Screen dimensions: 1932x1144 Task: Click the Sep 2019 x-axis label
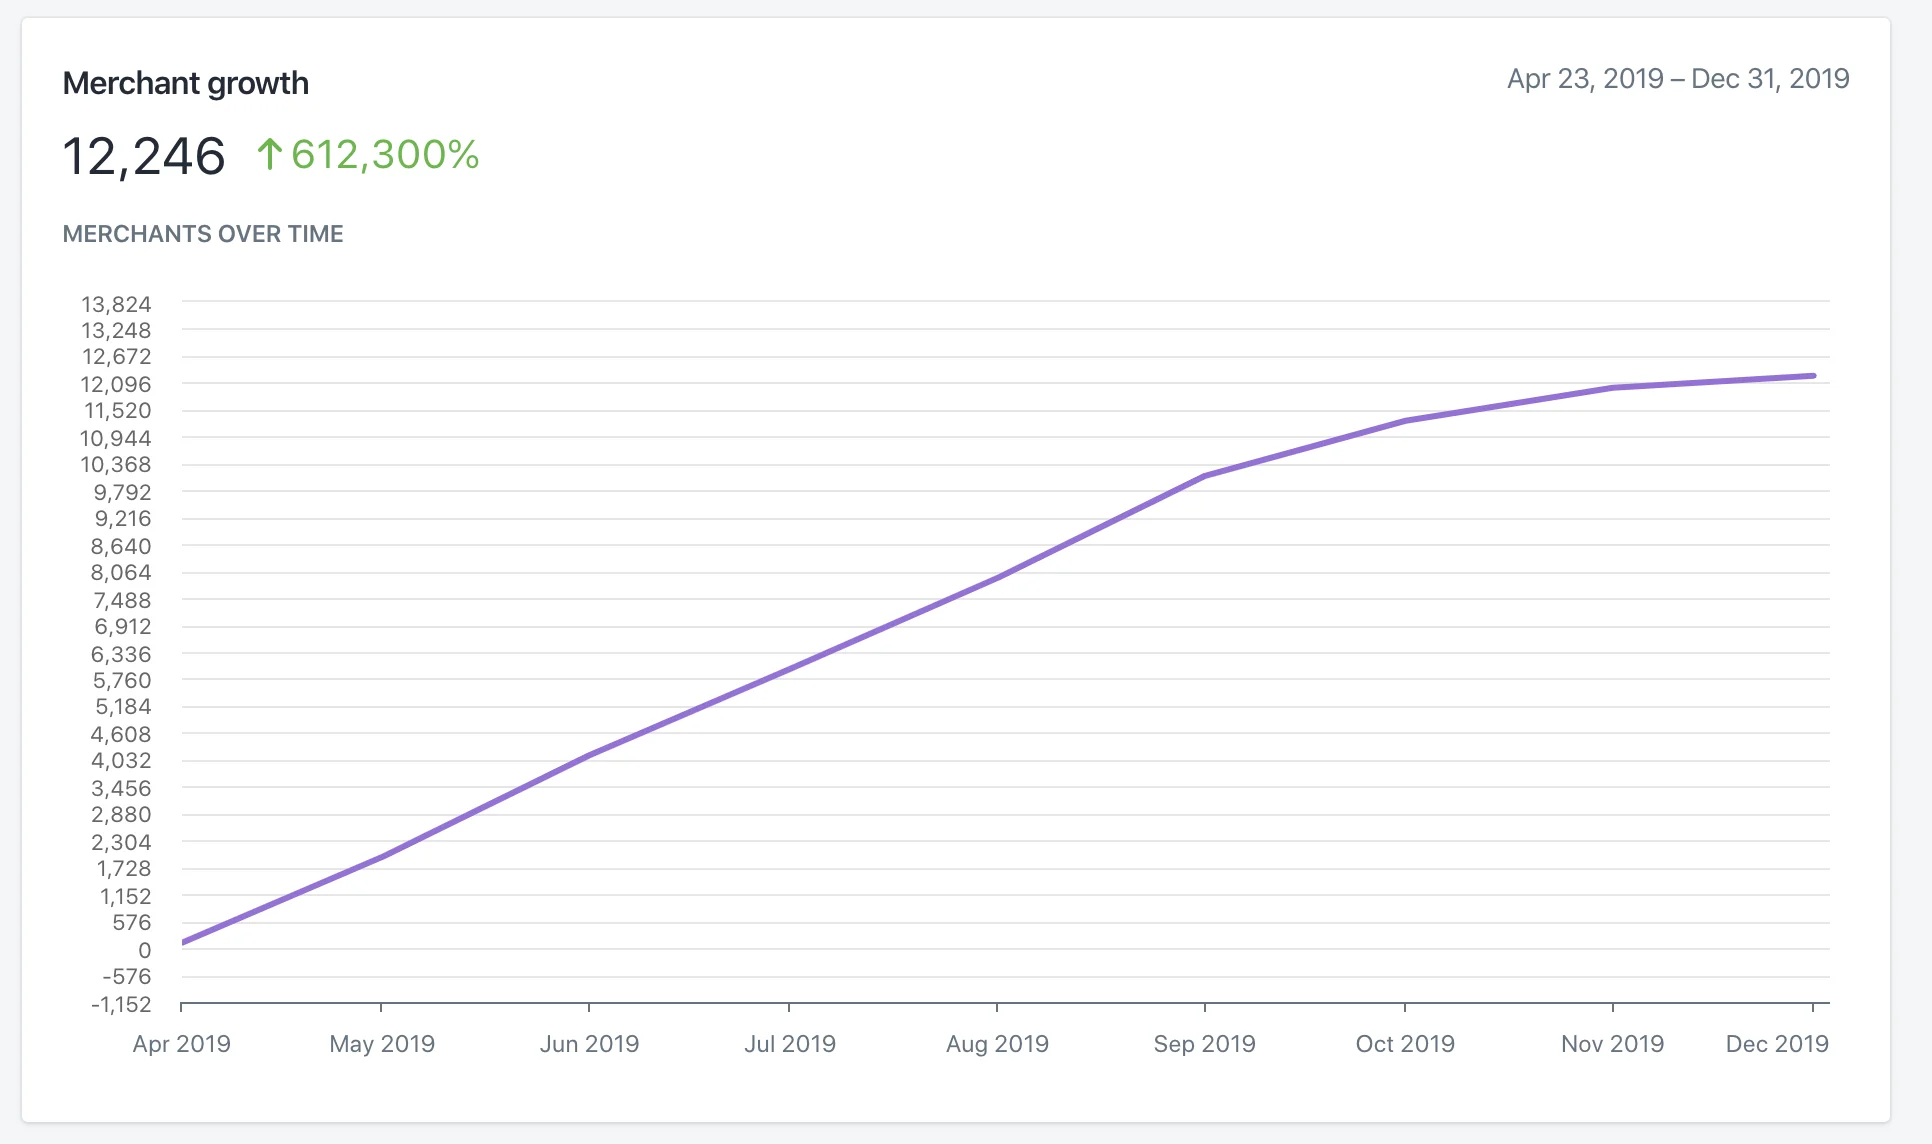click(x=1204, y=1044)
